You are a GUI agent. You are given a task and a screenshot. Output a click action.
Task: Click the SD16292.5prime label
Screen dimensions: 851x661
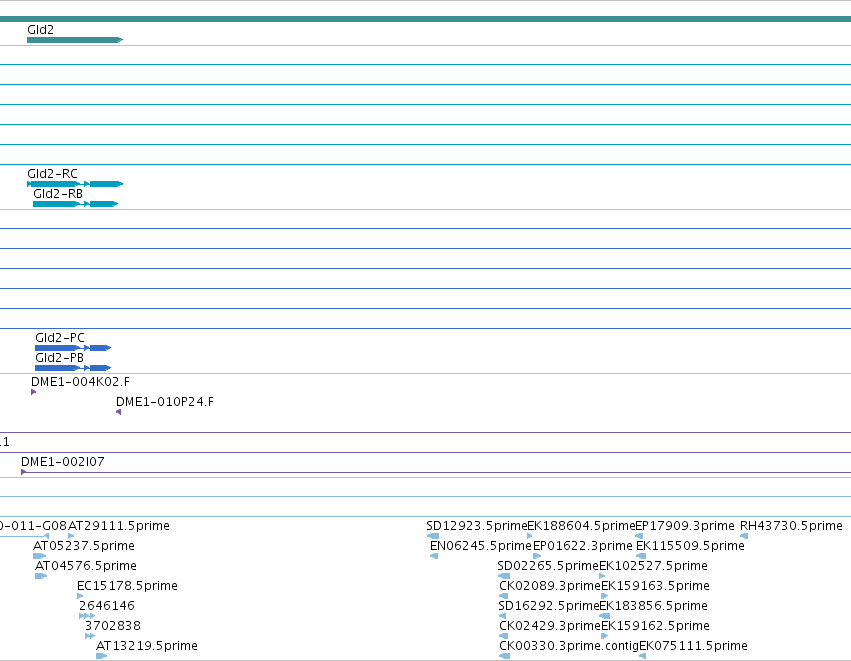(x=549, y=606)
